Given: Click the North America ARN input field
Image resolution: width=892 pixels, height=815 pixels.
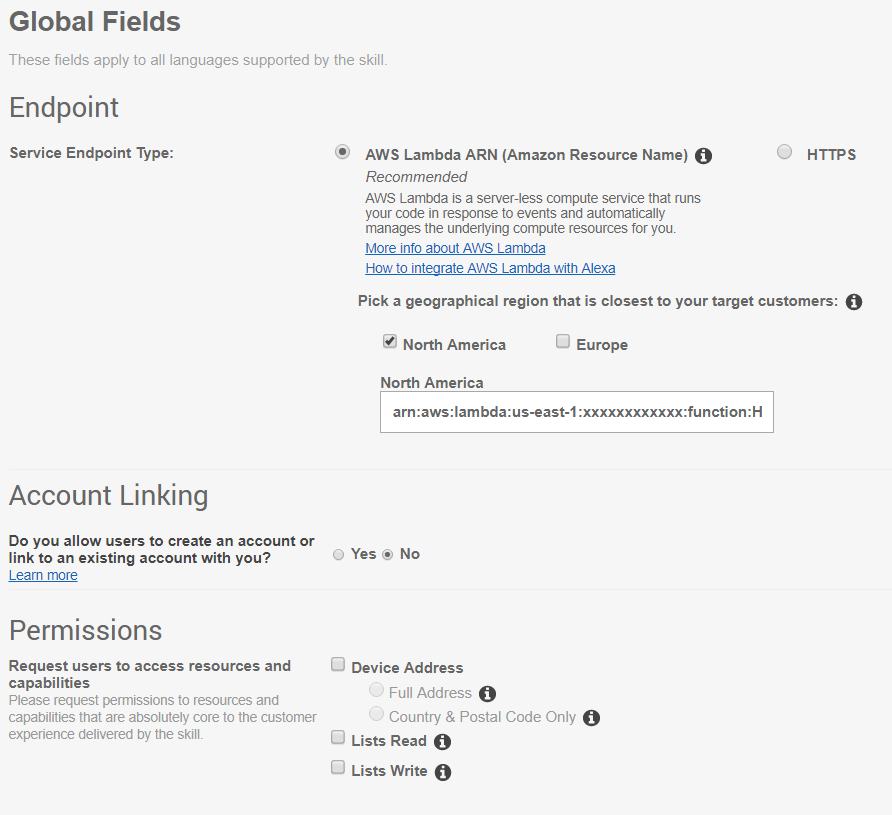Looking at the screenshot, I should (x=577, y=412).
